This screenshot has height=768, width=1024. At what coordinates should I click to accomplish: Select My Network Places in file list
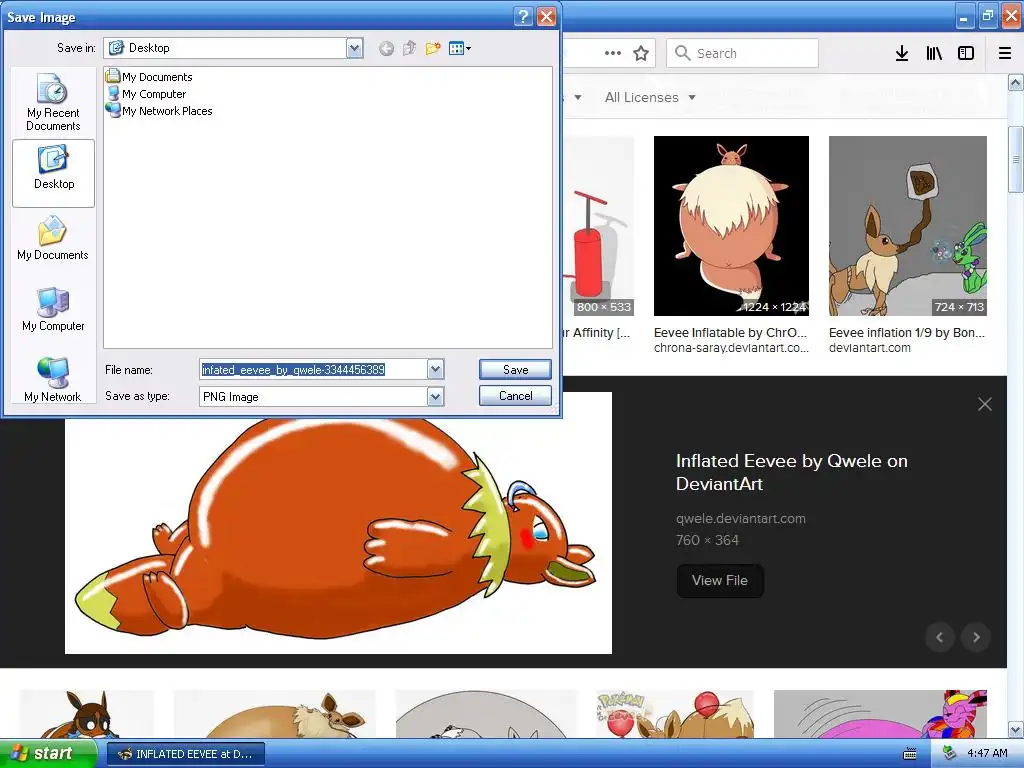click(x=160, y=110)
